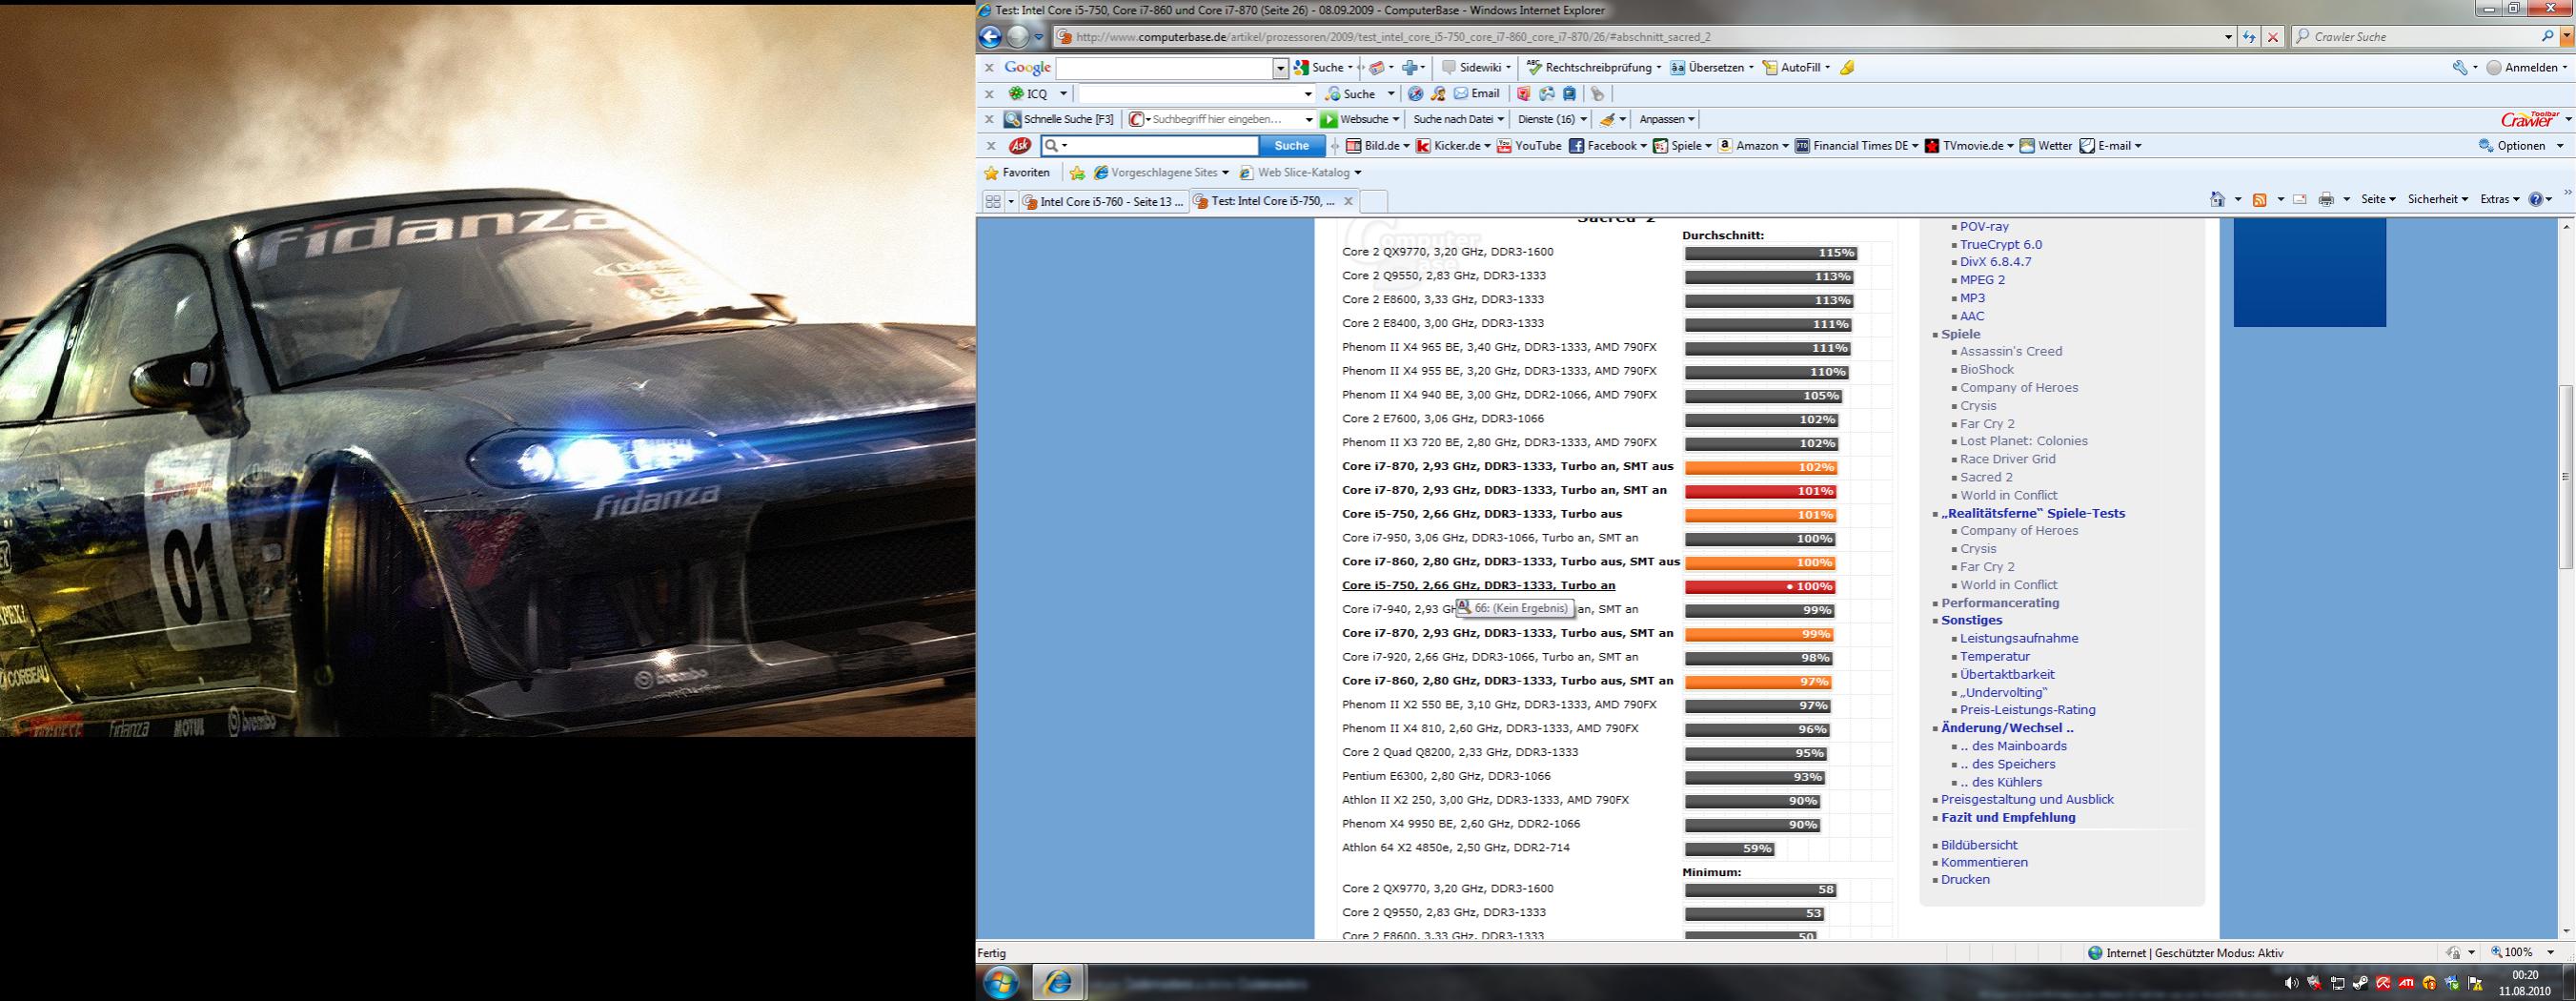
Task: Open the Leistungsaufnahme link
Action: pyautogui.click(x=2019, y=639)
